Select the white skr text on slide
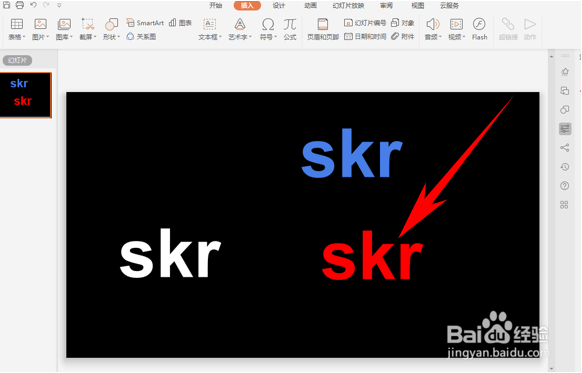Viewport: 582px width, 373px height. click(170, 253)
